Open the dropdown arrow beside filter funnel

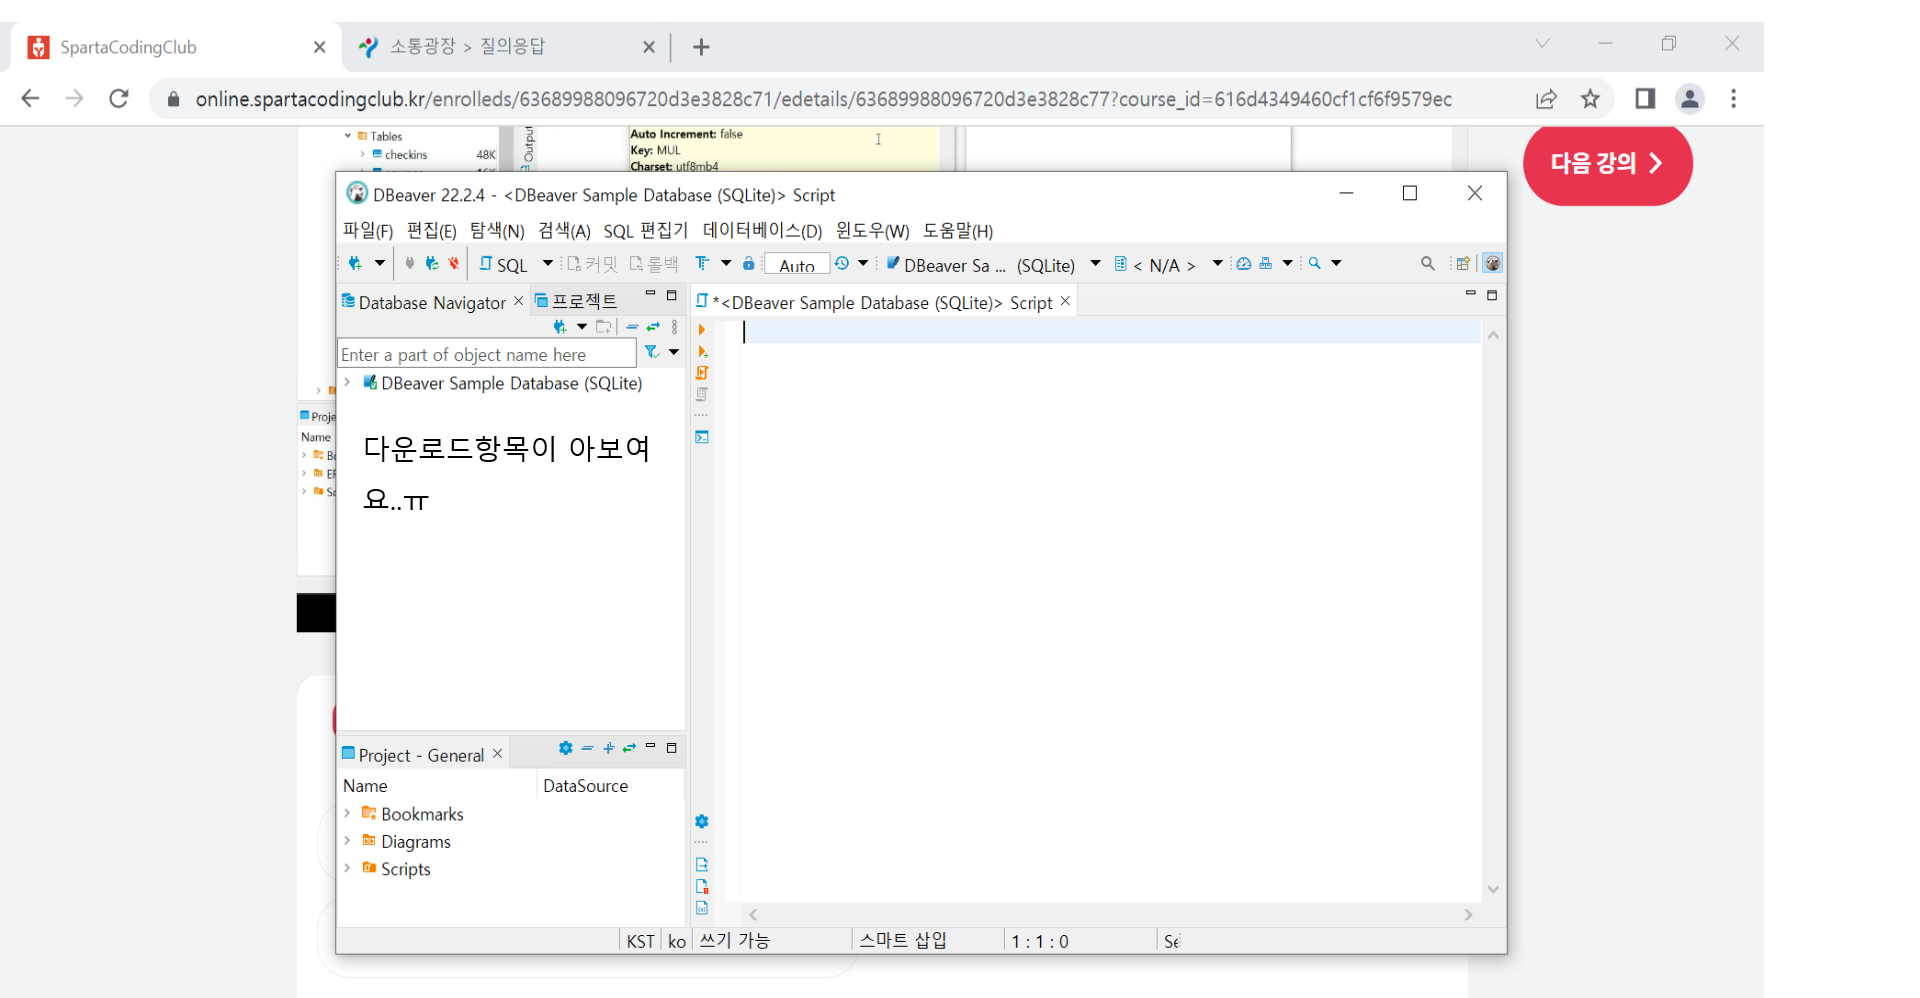tap(674, 352)
